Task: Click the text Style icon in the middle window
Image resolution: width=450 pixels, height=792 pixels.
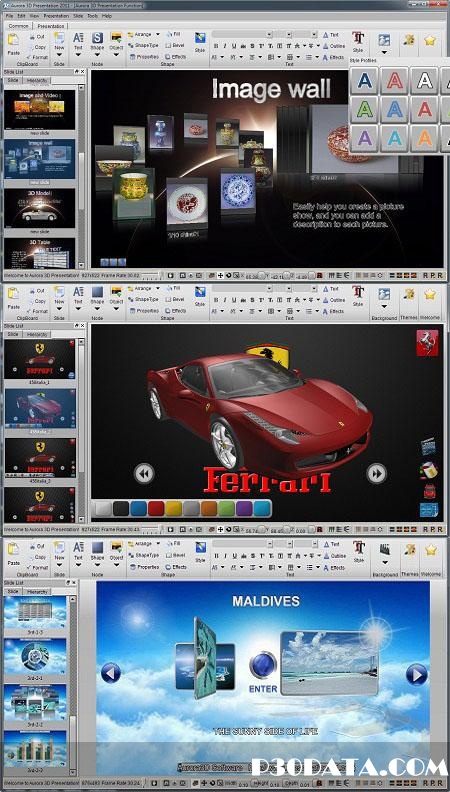Action: tap(358, 292)
